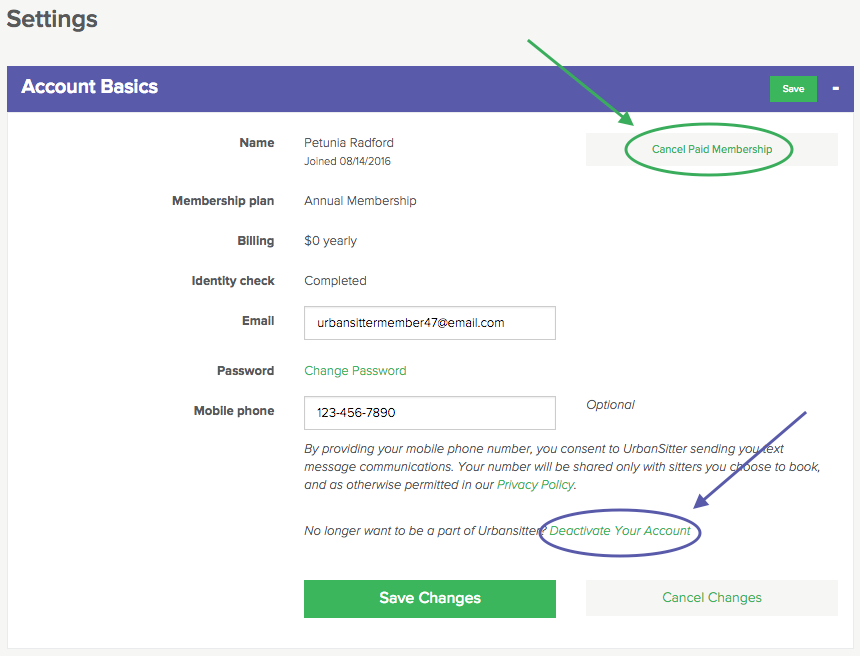Screen dimensions: 860x656
Task: Focus the Mobile phone number field
Action: click(x=429, y=413)
